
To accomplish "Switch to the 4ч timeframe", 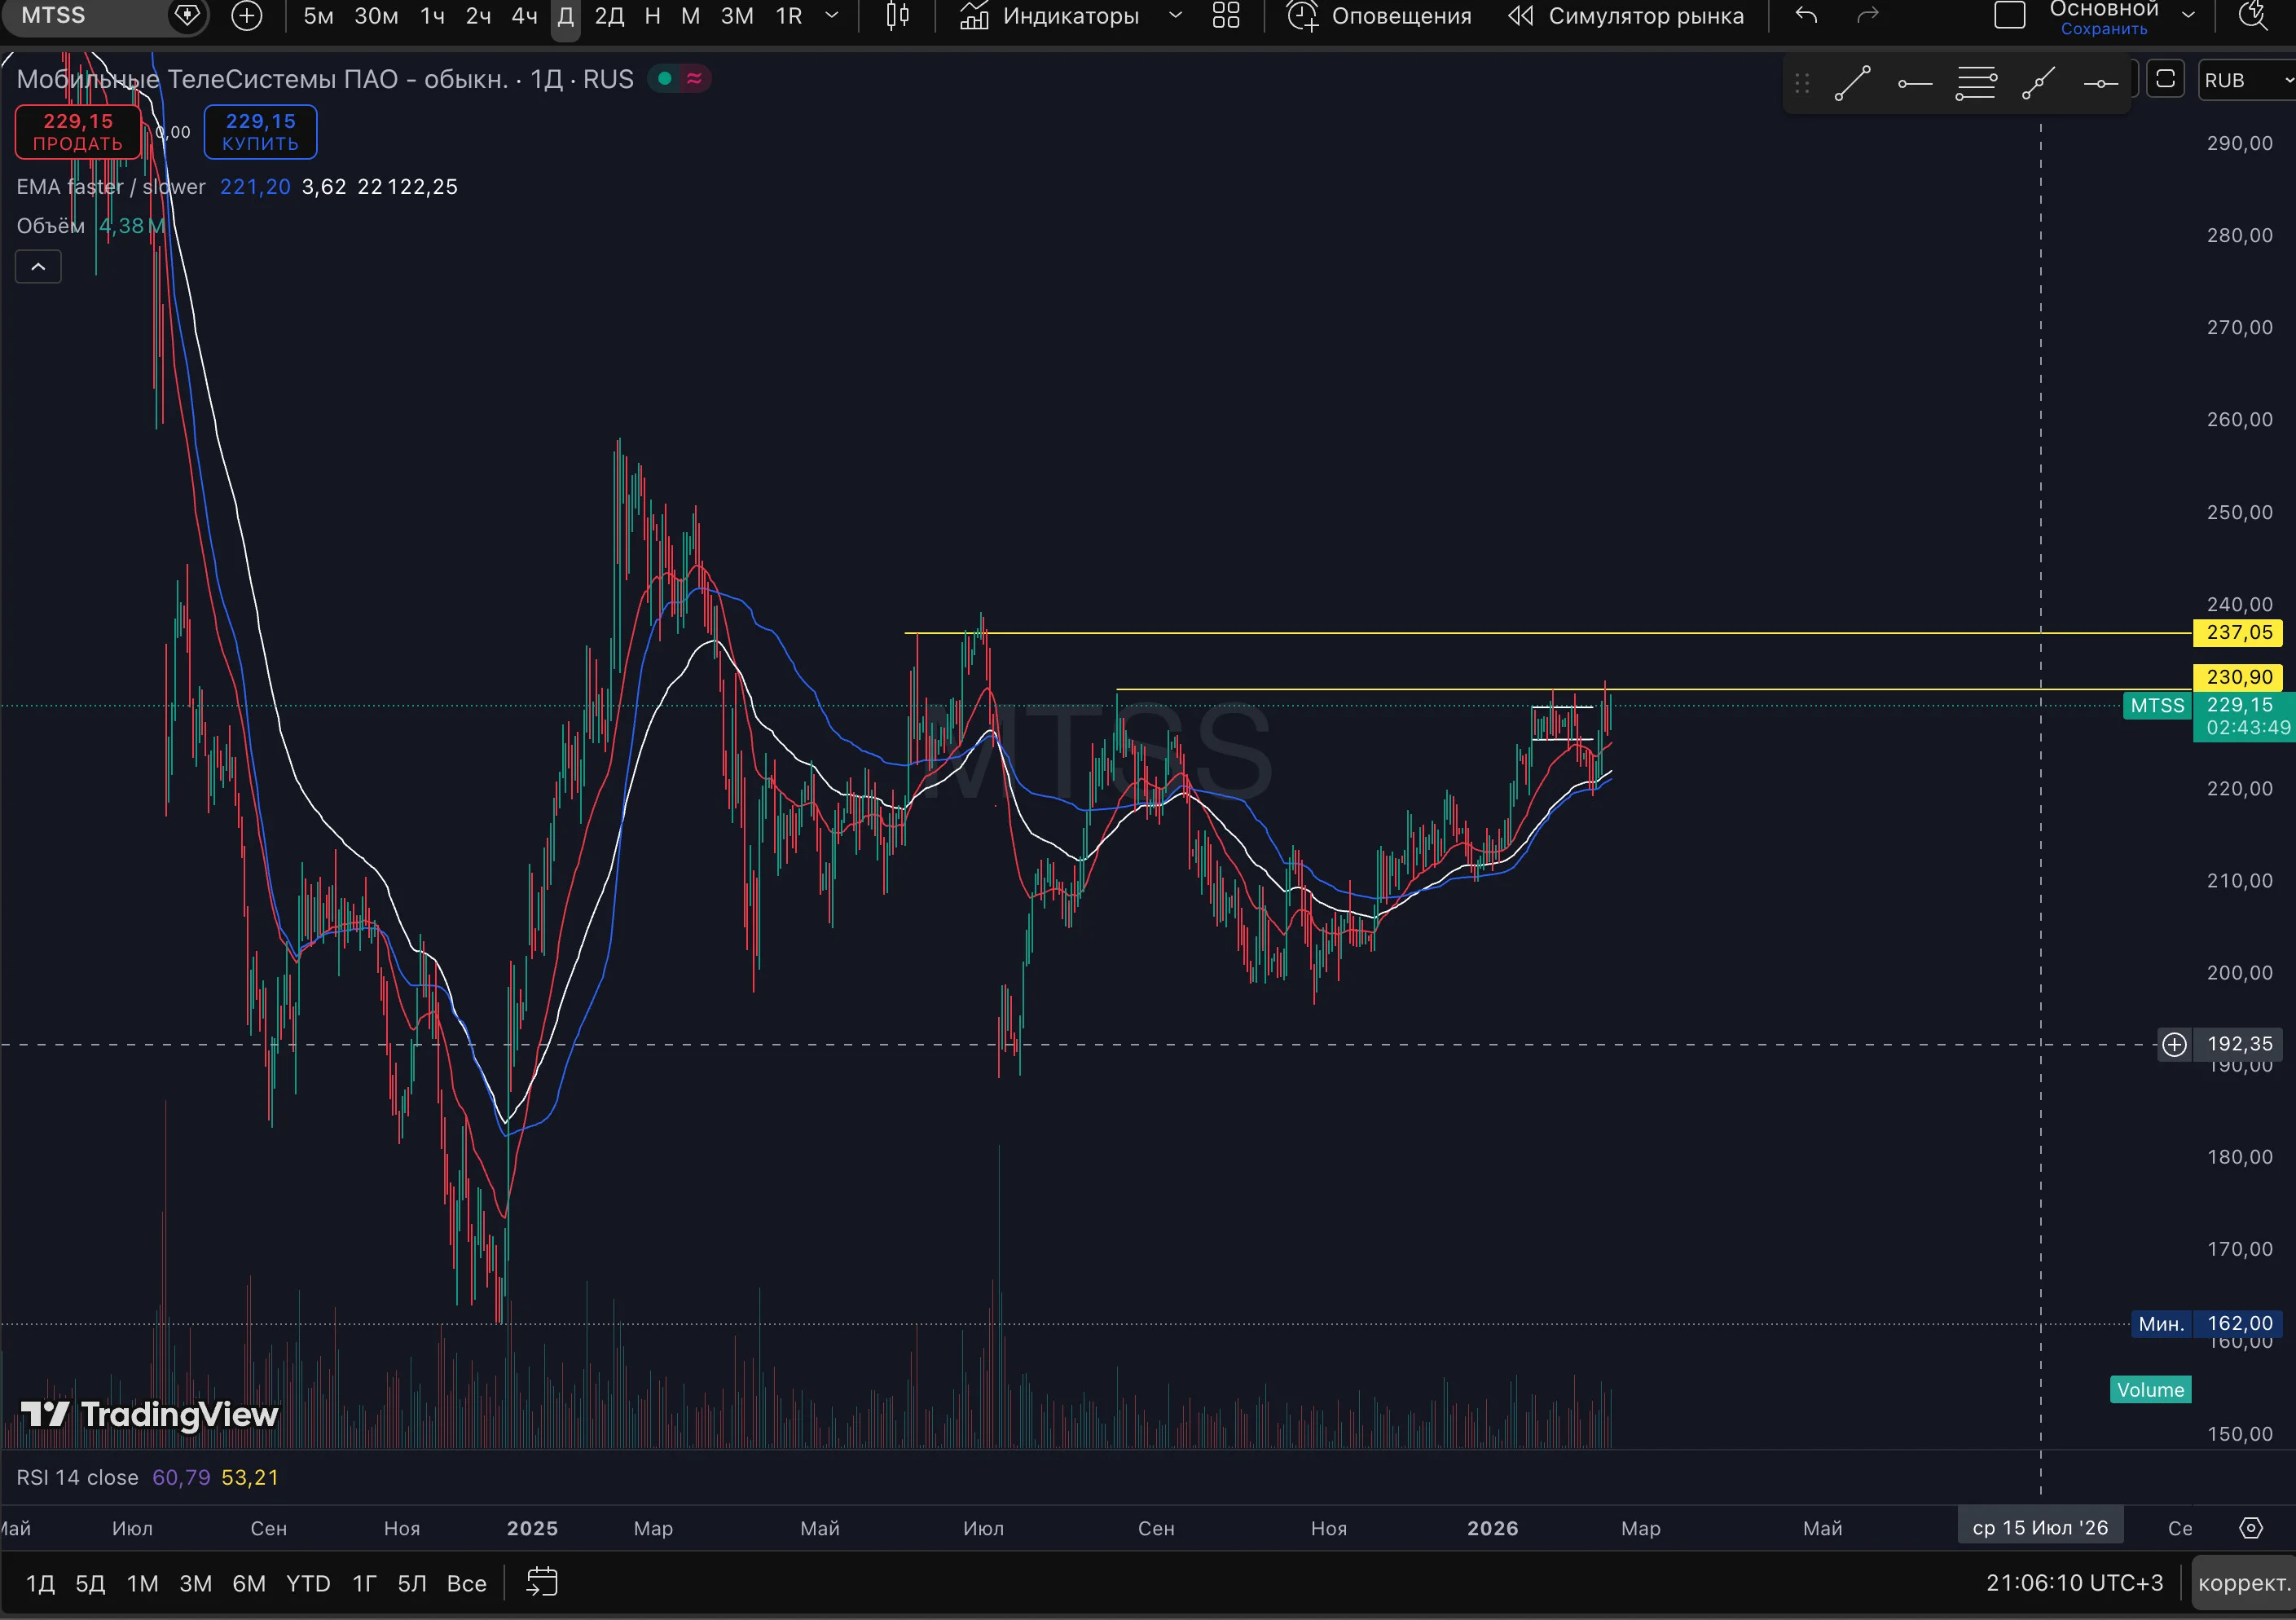I will [x=524, y=16].
